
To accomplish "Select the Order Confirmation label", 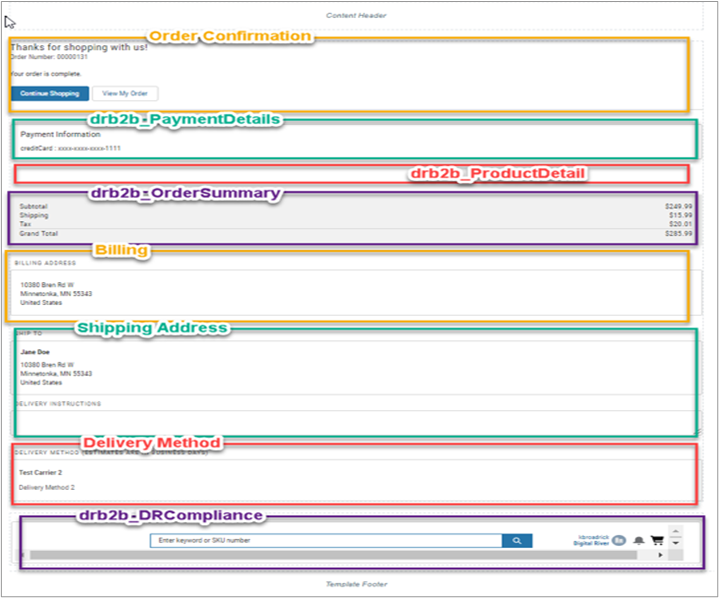I will click(230, 36).
